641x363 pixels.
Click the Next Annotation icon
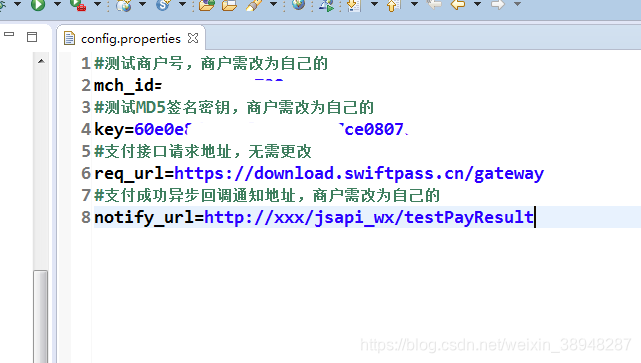354,5
